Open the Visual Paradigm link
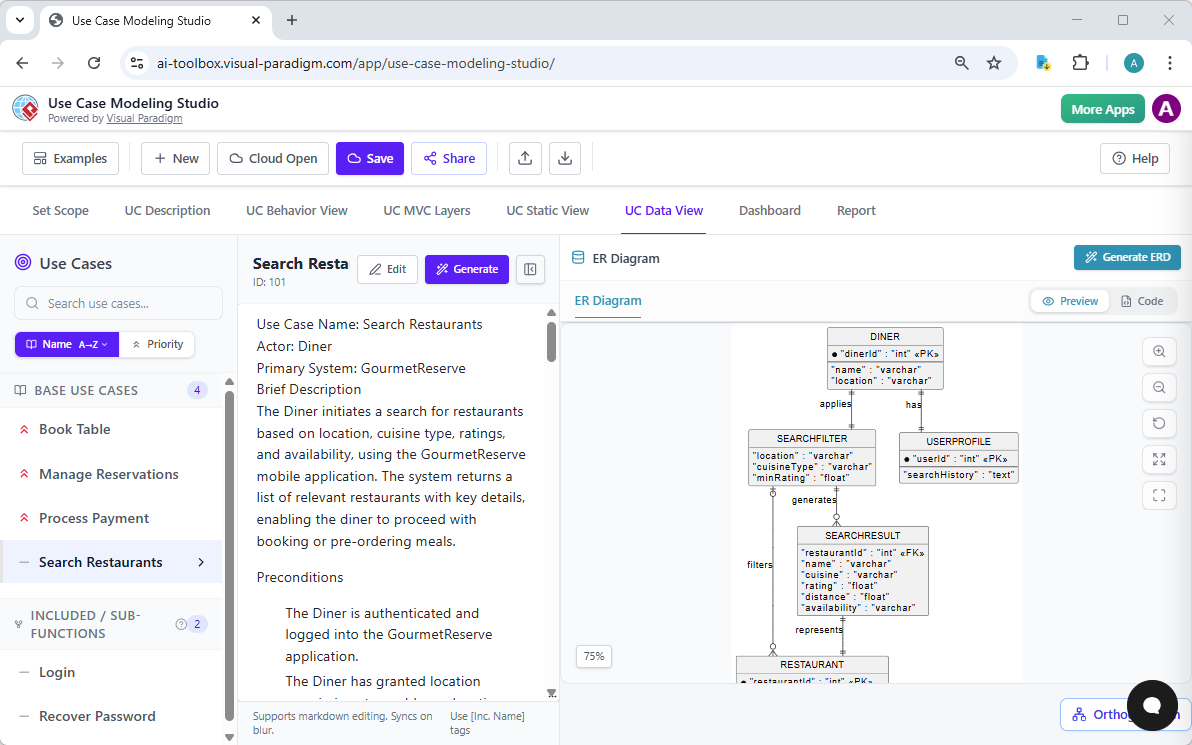Screen dimensions: 1192x745 (x=144, y=117)
